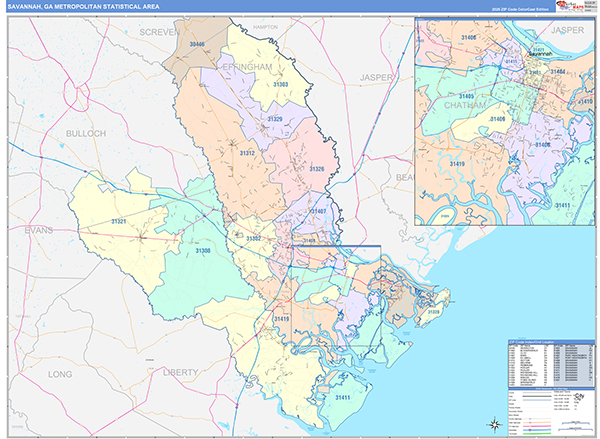Select the brown 30446 ZIP code area
The width and height of the screenshot is (600, 439).
197,45
